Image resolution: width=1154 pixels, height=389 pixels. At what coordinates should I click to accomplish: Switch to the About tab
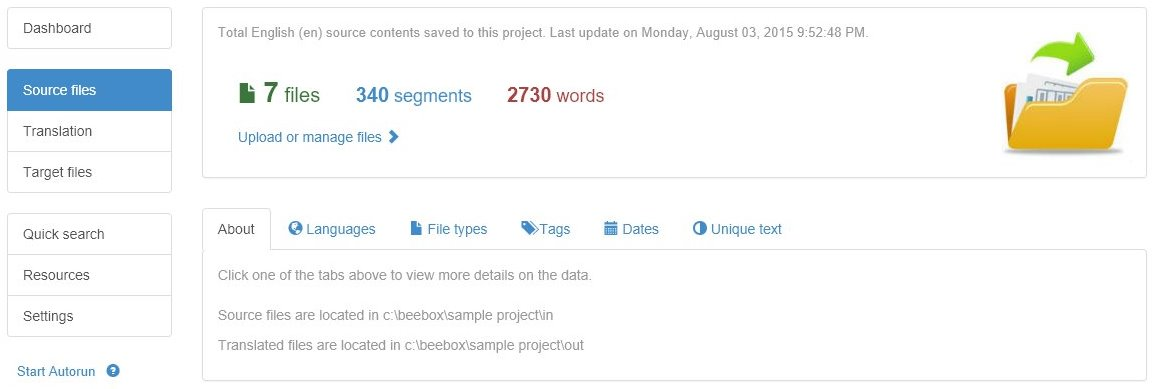click(x=236, y=229)
